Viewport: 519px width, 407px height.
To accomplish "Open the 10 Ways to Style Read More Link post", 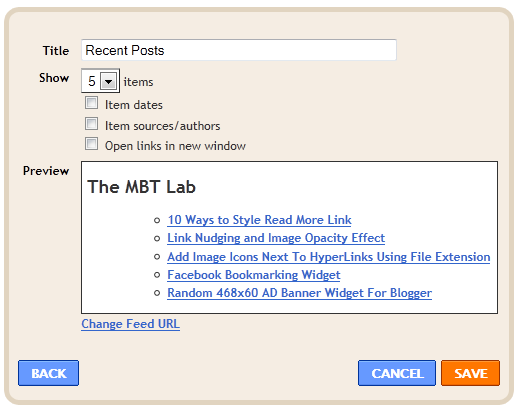I will pos(259,220).
